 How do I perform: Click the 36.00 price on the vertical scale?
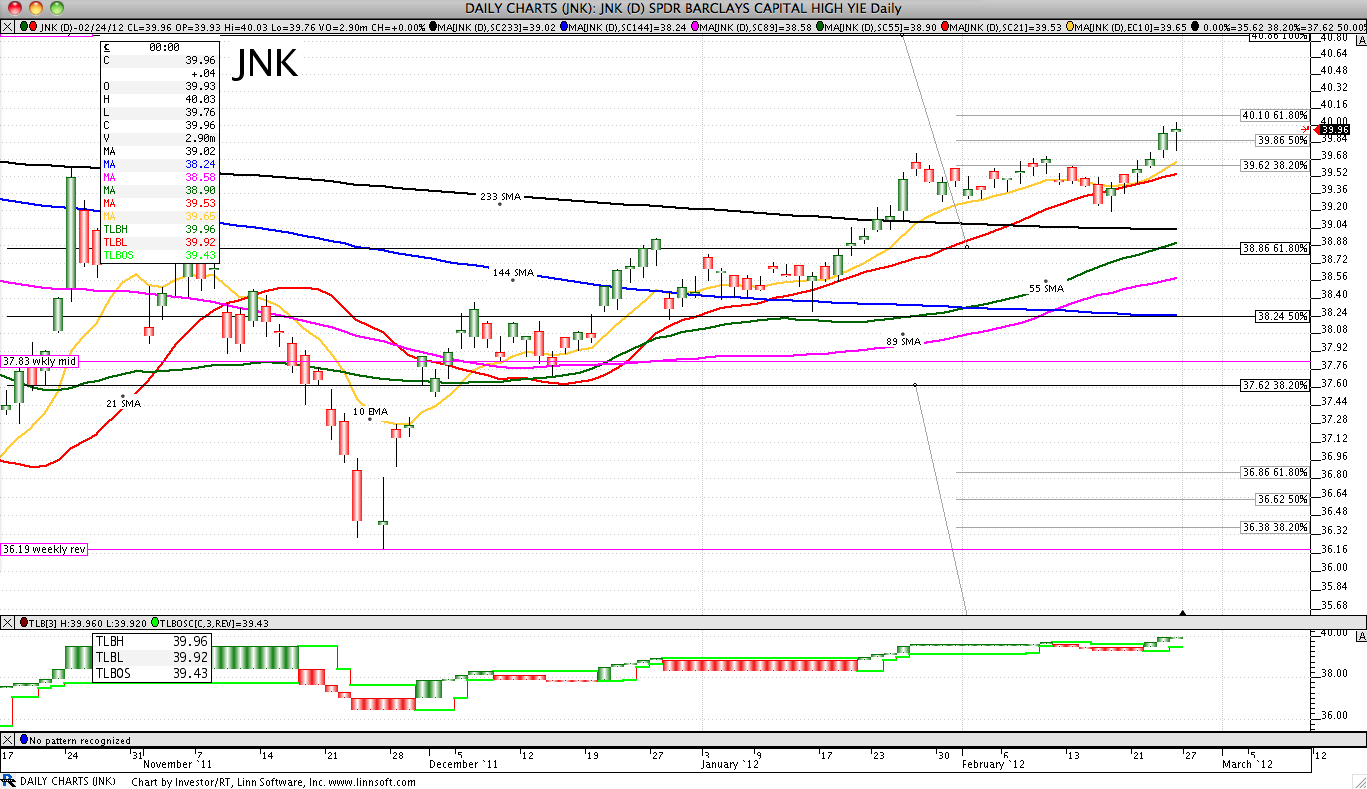1334,568
